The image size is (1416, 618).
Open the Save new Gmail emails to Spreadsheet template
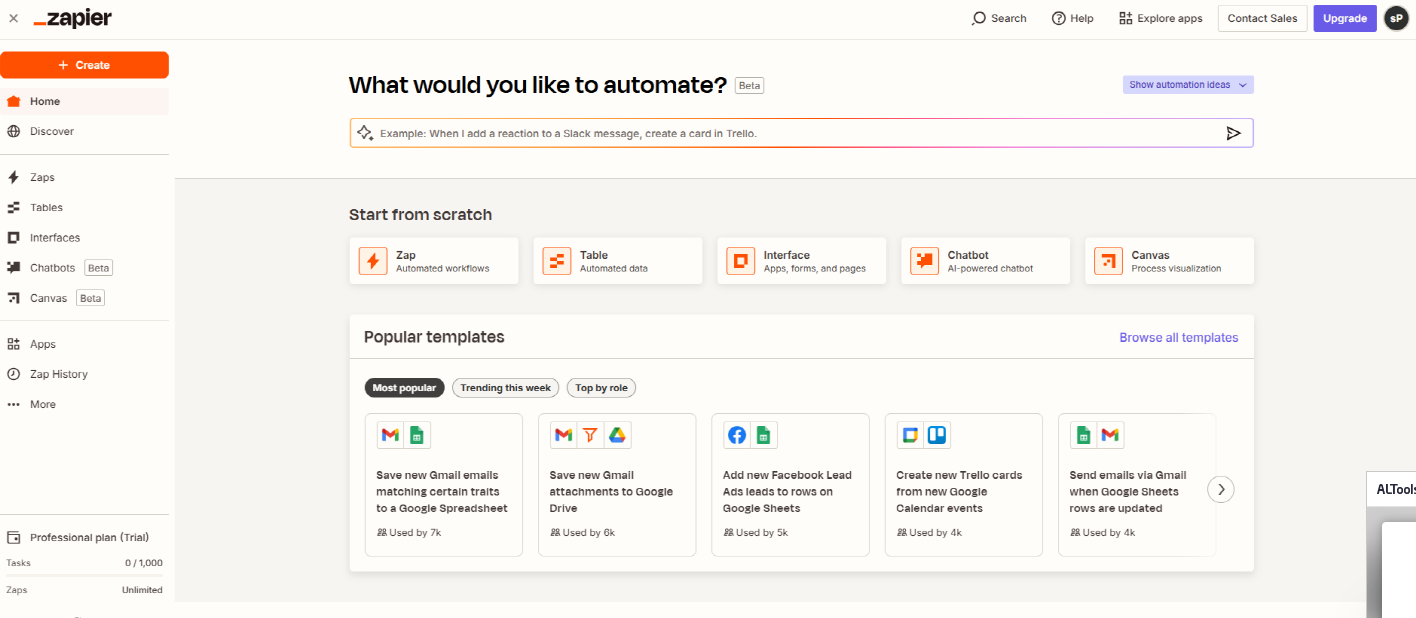point(444,484)
